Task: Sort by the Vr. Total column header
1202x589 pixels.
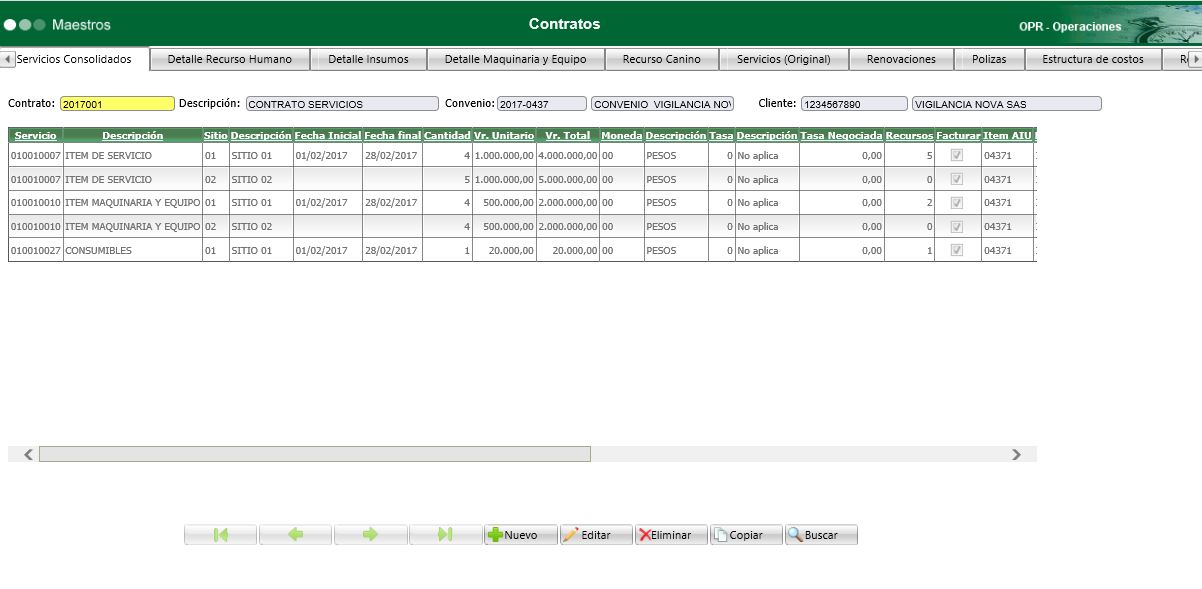Action: pos(568,135)
